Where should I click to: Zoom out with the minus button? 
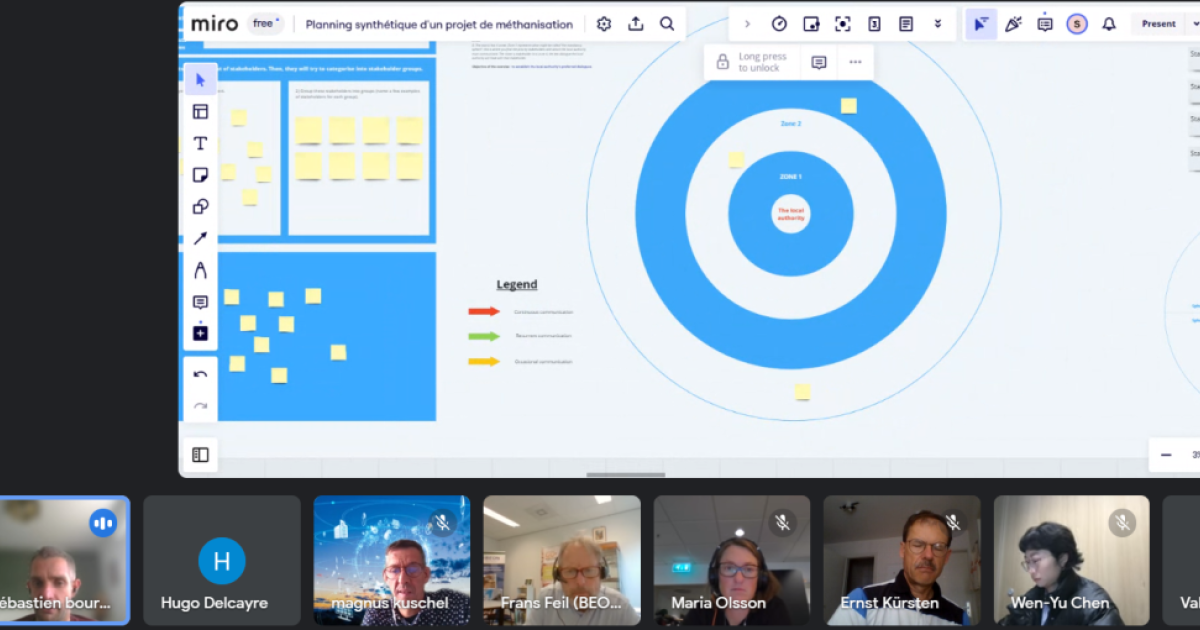(x=1166, y=455)
